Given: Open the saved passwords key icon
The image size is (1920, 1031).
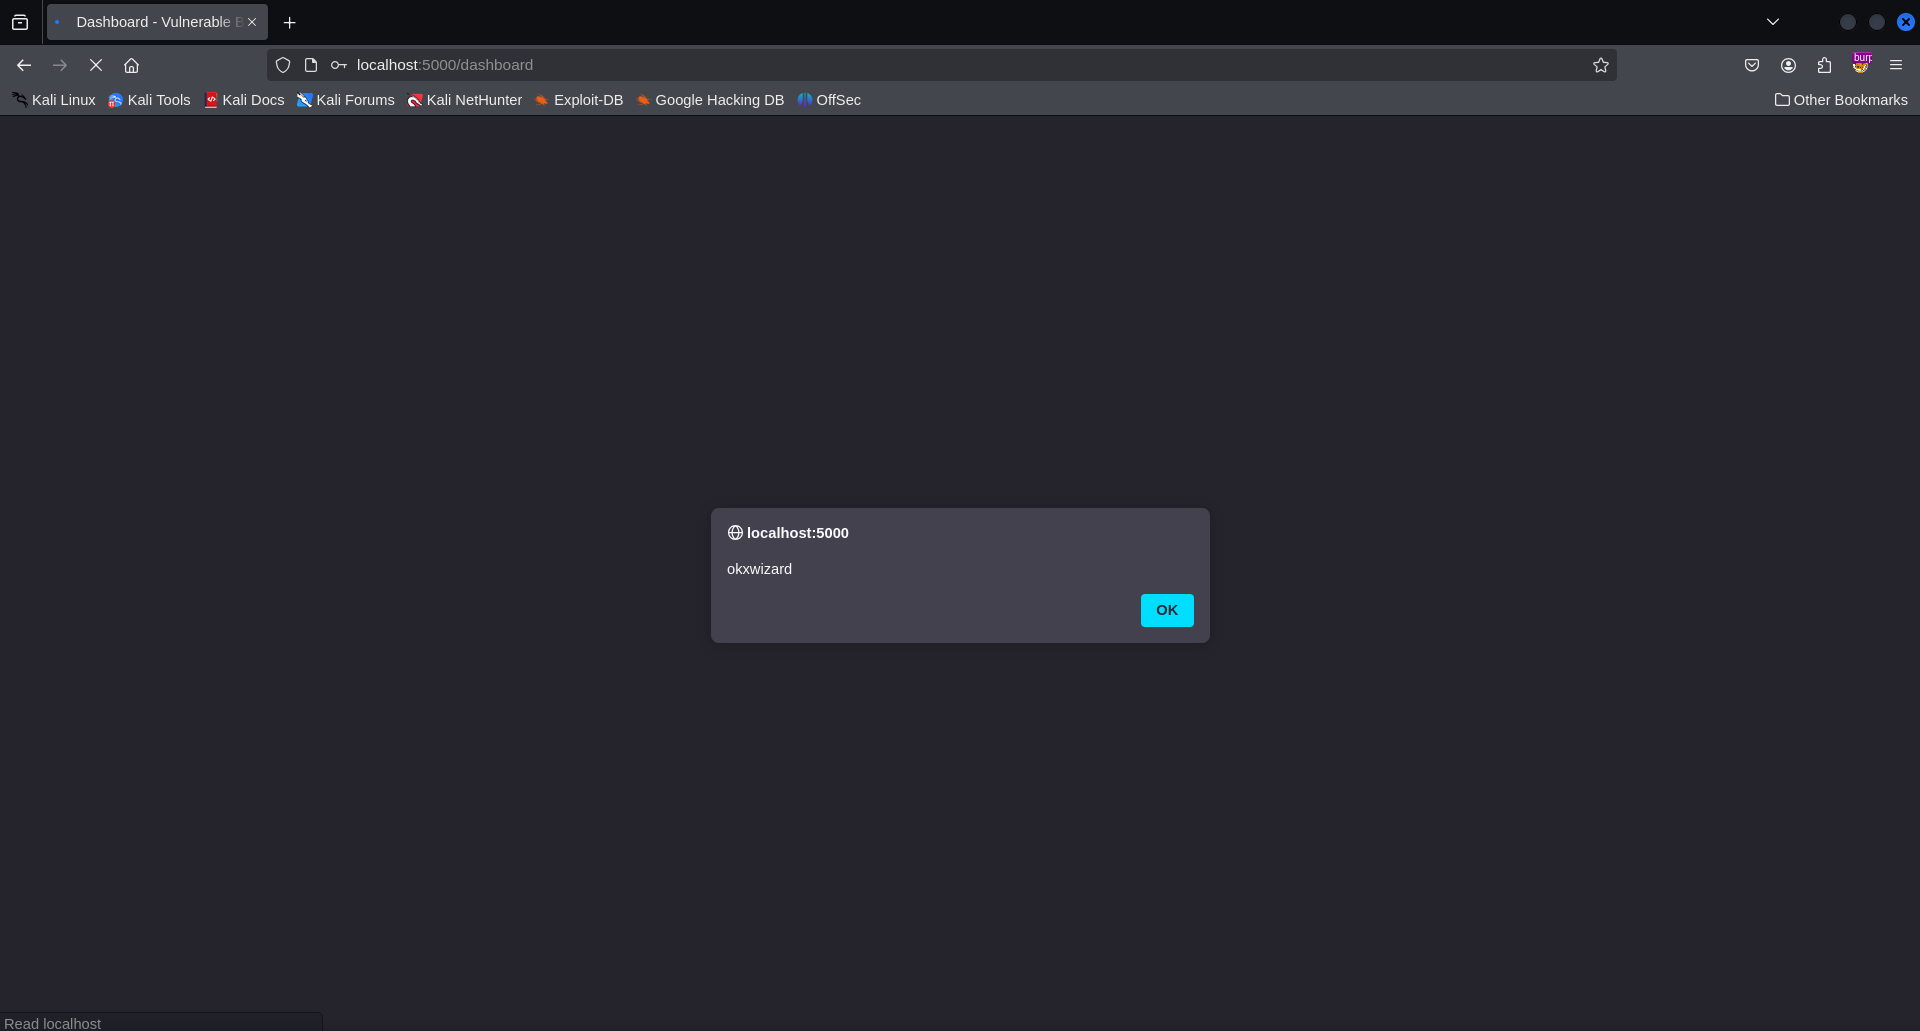Looking at the screenshot, I should click(340, 65).
